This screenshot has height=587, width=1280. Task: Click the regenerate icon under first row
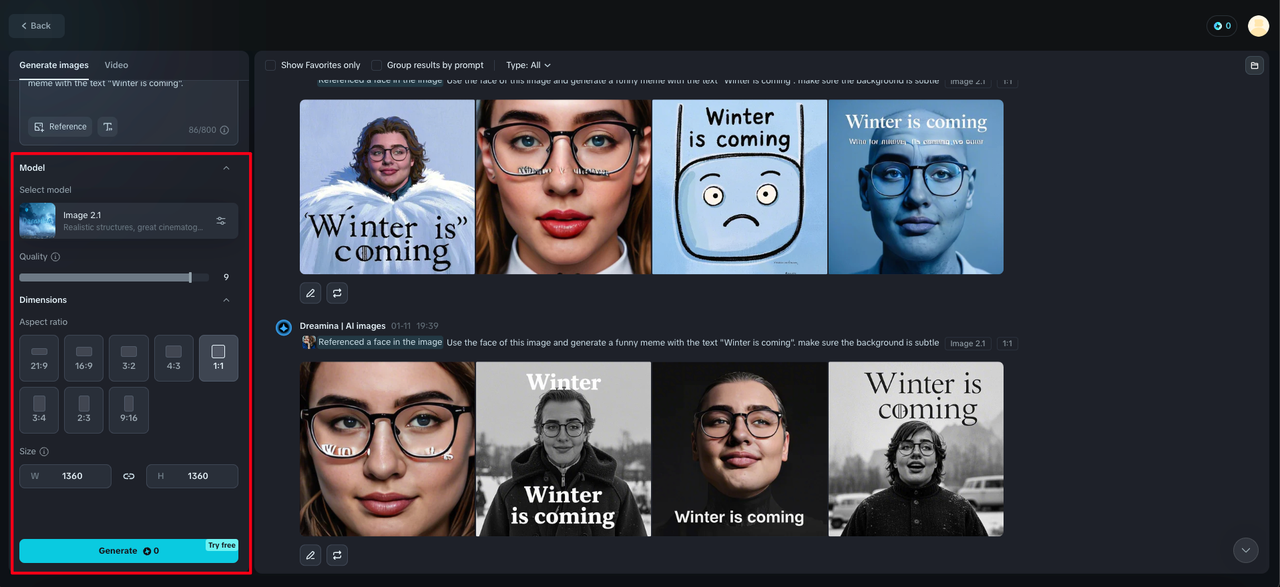[337, 293]
